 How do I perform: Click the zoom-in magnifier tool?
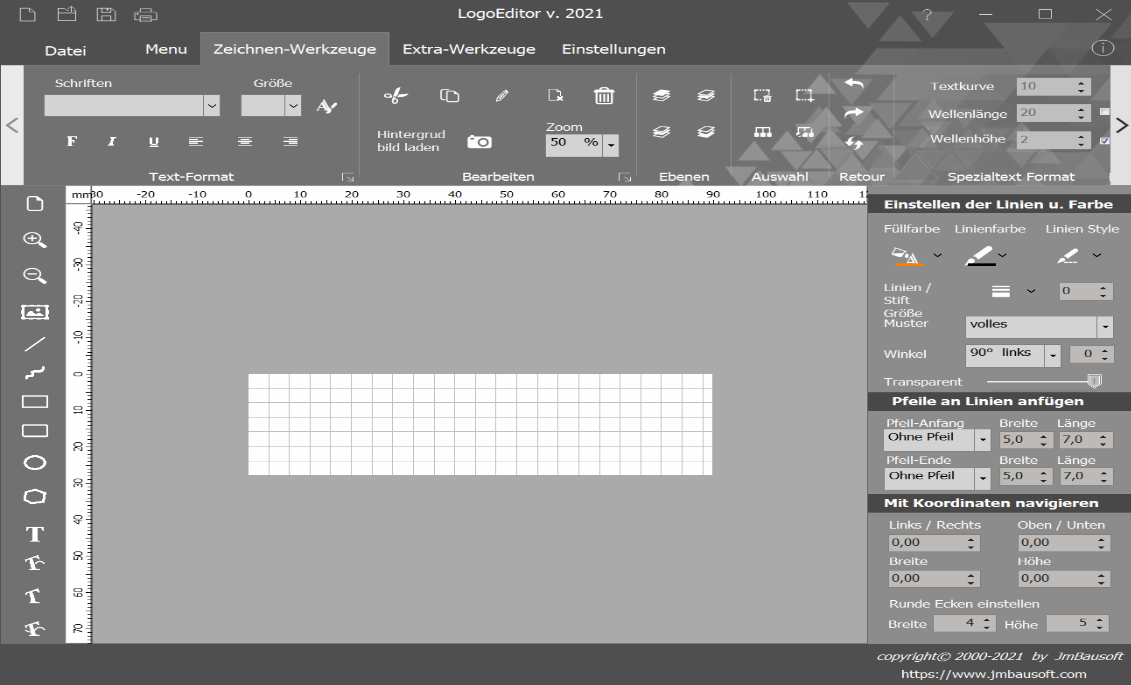35,240
